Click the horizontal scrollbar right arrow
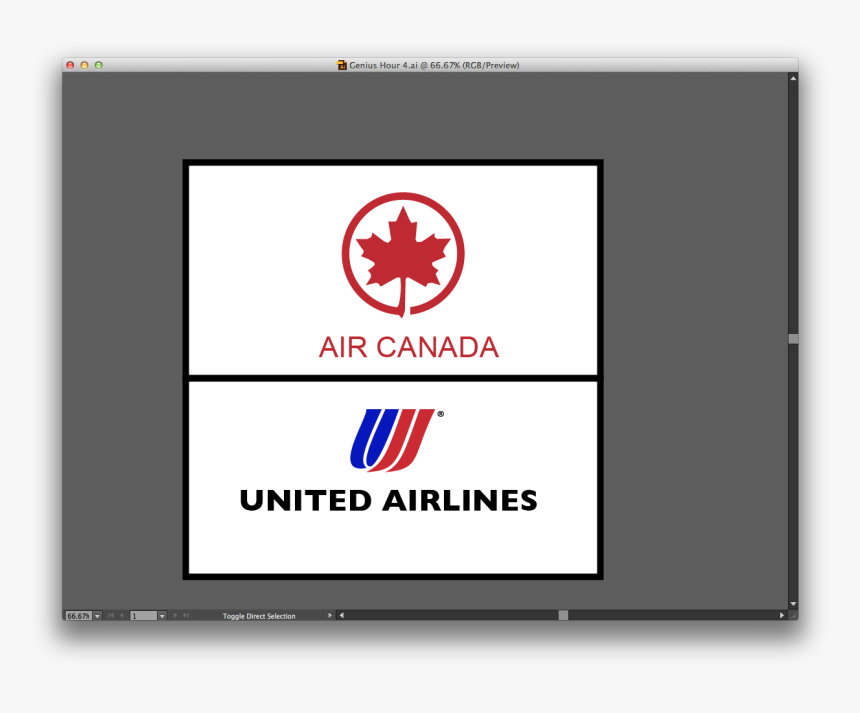The height and width of the screenshot is (713, 860). [782, 615]
